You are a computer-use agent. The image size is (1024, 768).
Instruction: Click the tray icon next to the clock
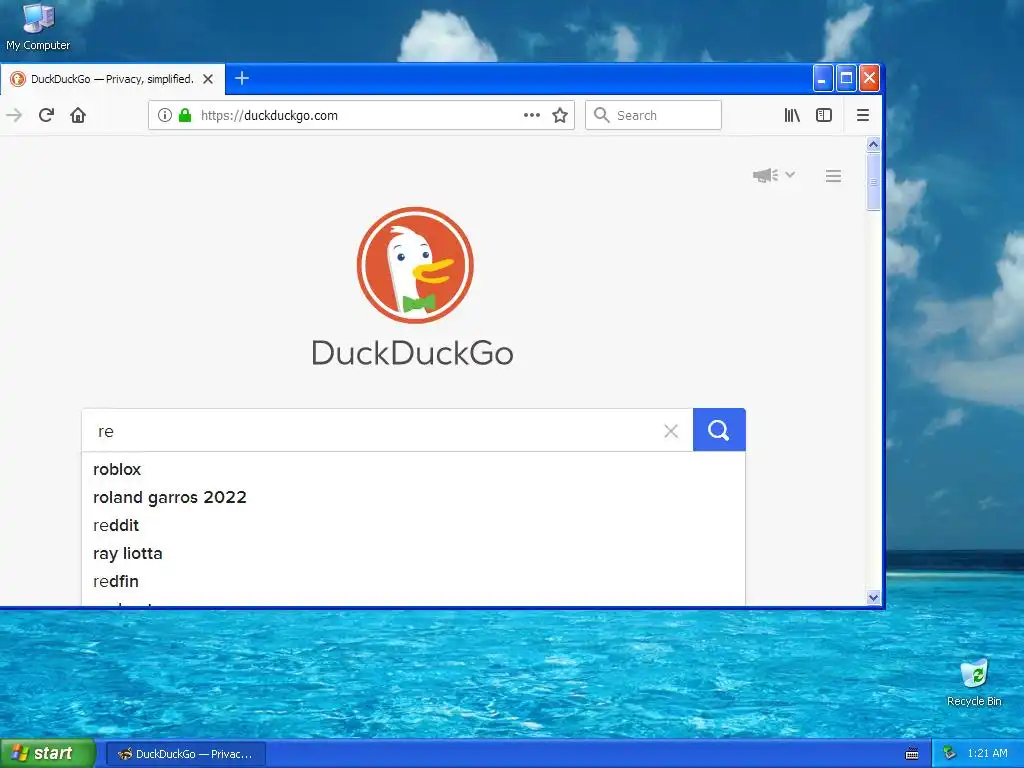(x=950, y=754)
